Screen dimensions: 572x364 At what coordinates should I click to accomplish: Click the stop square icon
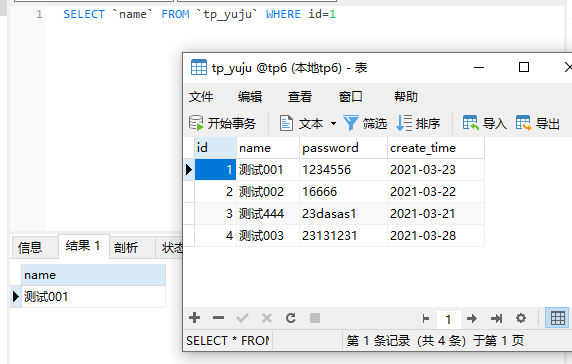[x=315, y=318]
